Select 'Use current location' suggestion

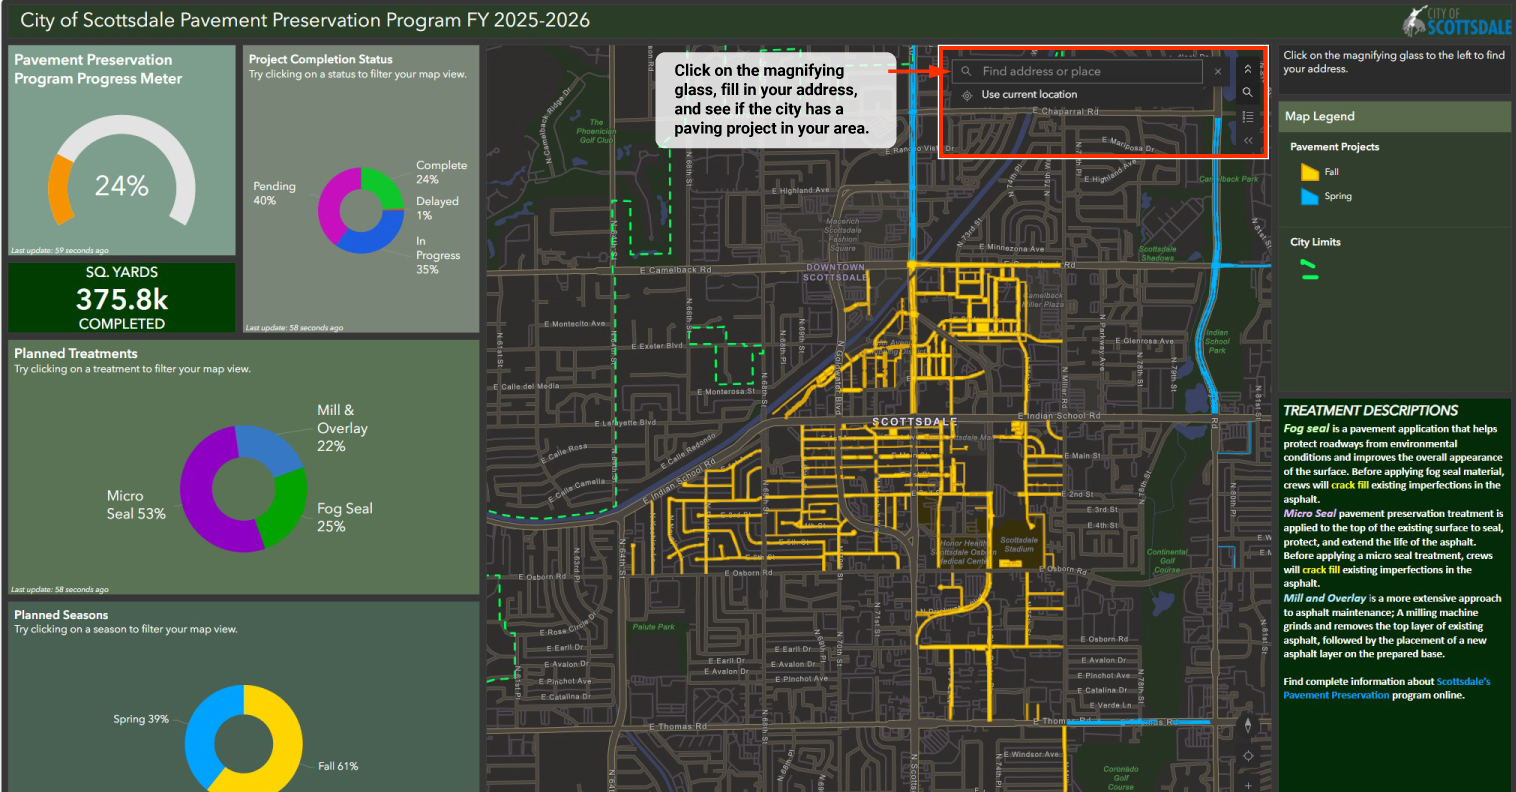(x=1029, y=95)
